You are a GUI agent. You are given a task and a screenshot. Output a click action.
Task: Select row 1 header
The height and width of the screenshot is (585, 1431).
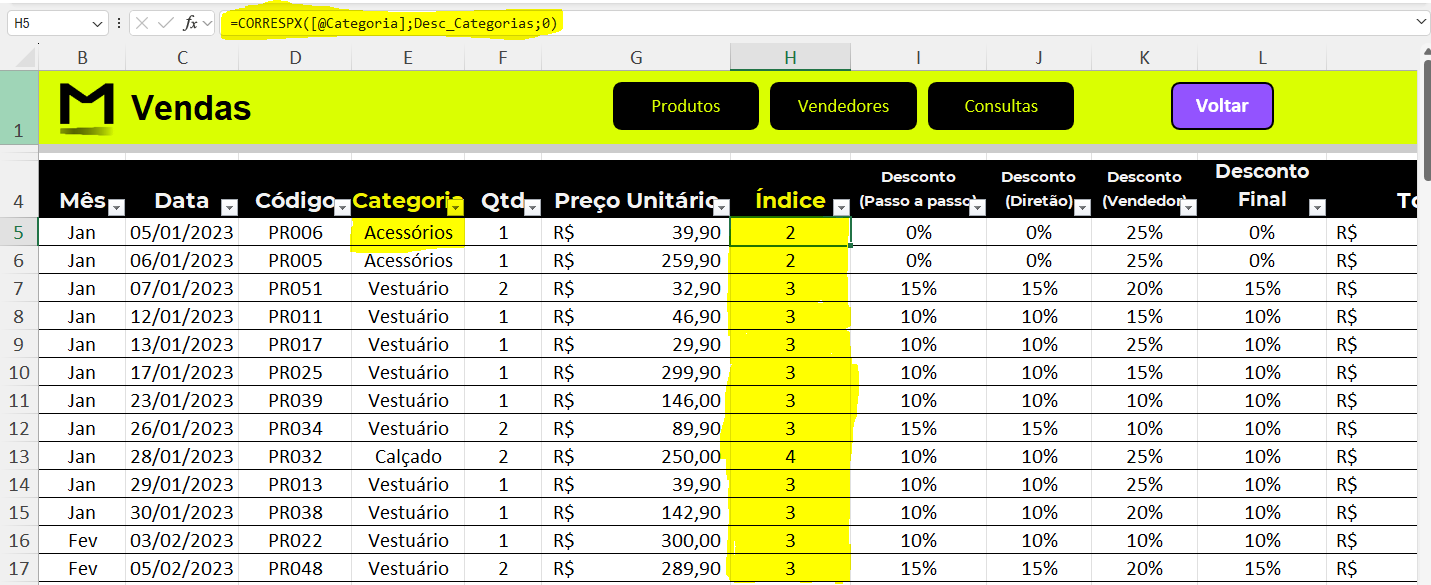click(19, 108)
